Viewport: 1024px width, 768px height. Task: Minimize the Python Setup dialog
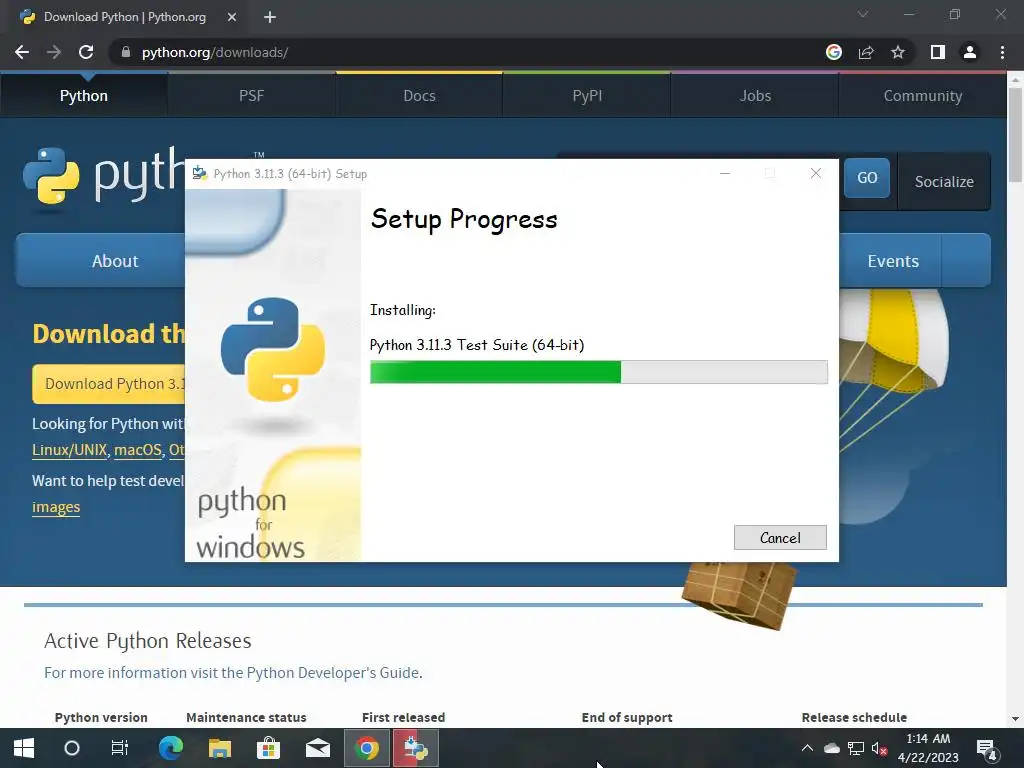pos(725,173)
